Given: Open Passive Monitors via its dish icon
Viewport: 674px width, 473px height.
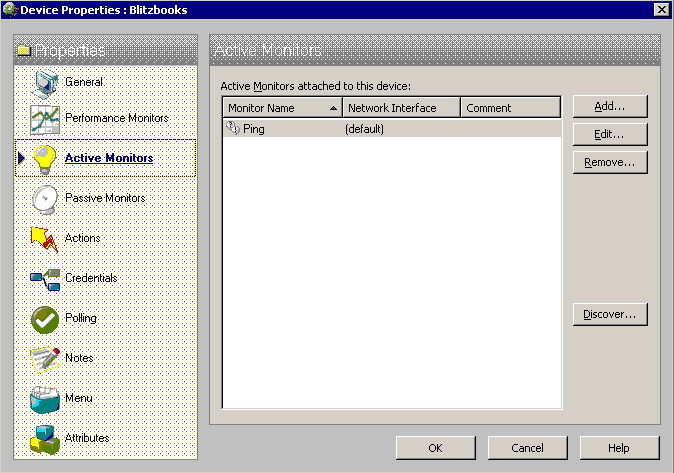Looking at the screenshot, I should click(x=45, y=199).
